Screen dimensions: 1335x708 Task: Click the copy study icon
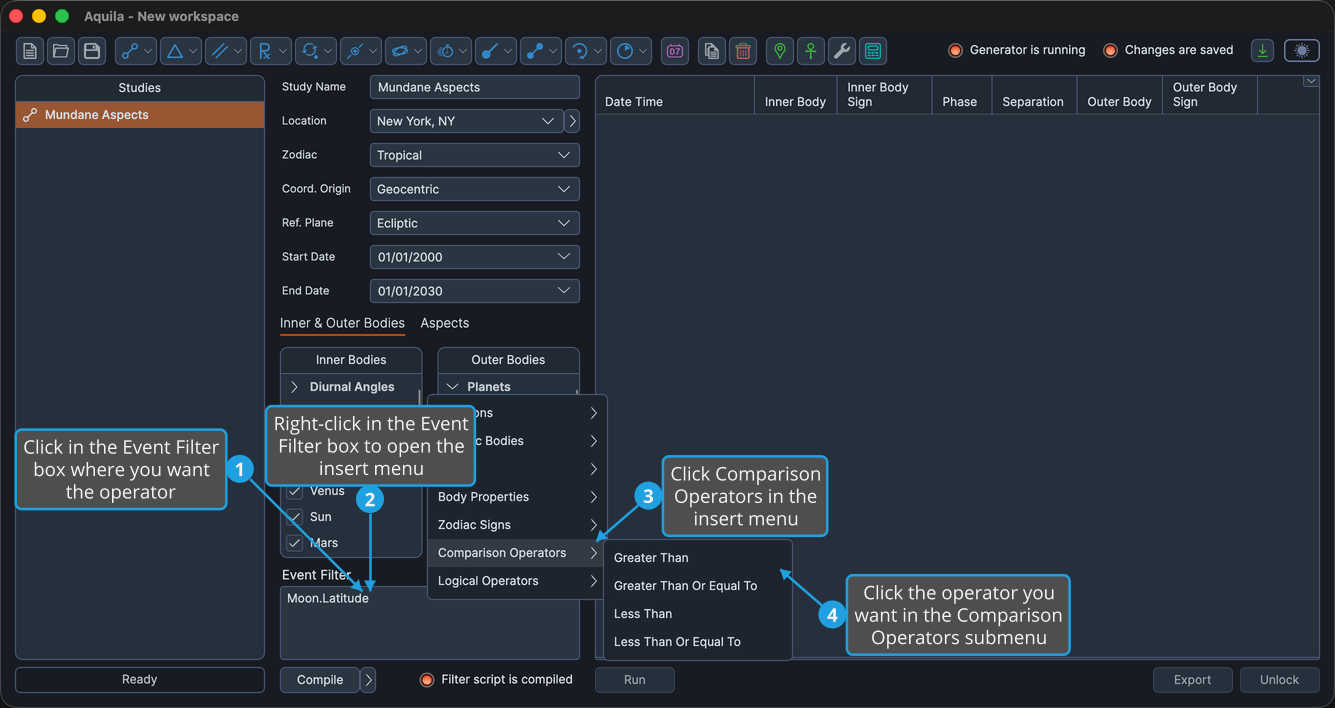[711, 51]
